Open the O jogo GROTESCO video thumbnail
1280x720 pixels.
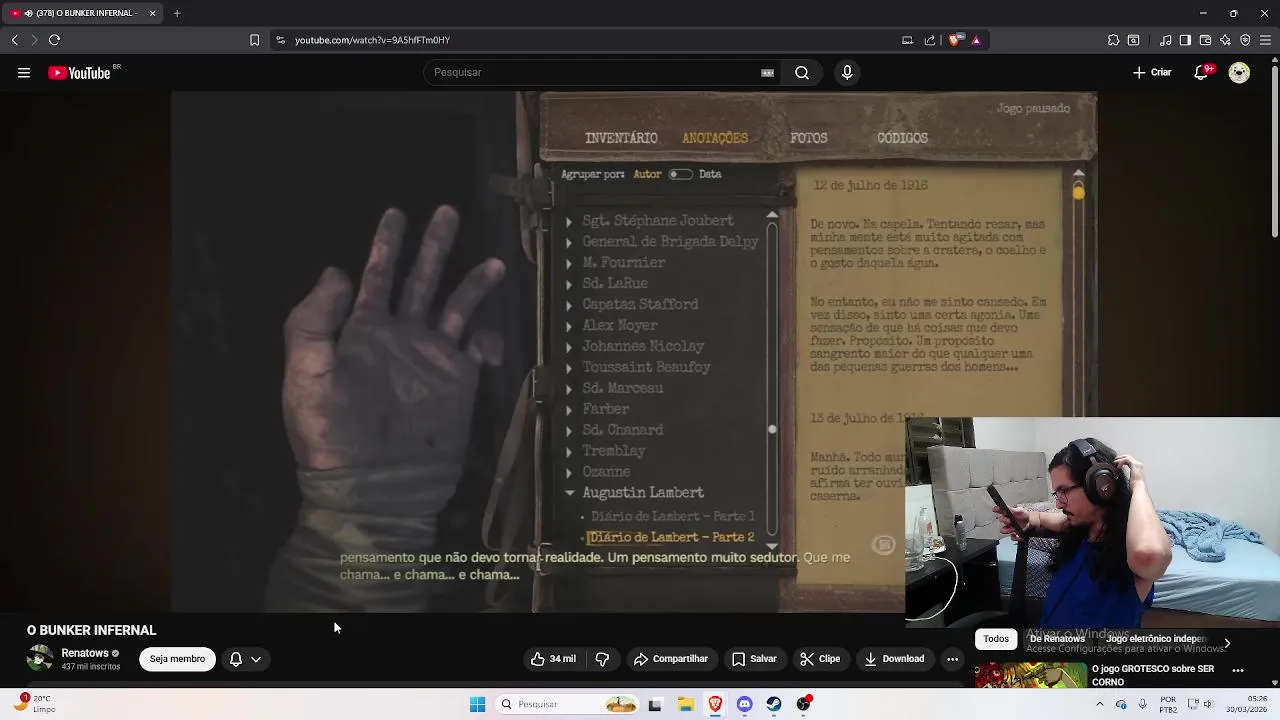(x=1030, y=676)
